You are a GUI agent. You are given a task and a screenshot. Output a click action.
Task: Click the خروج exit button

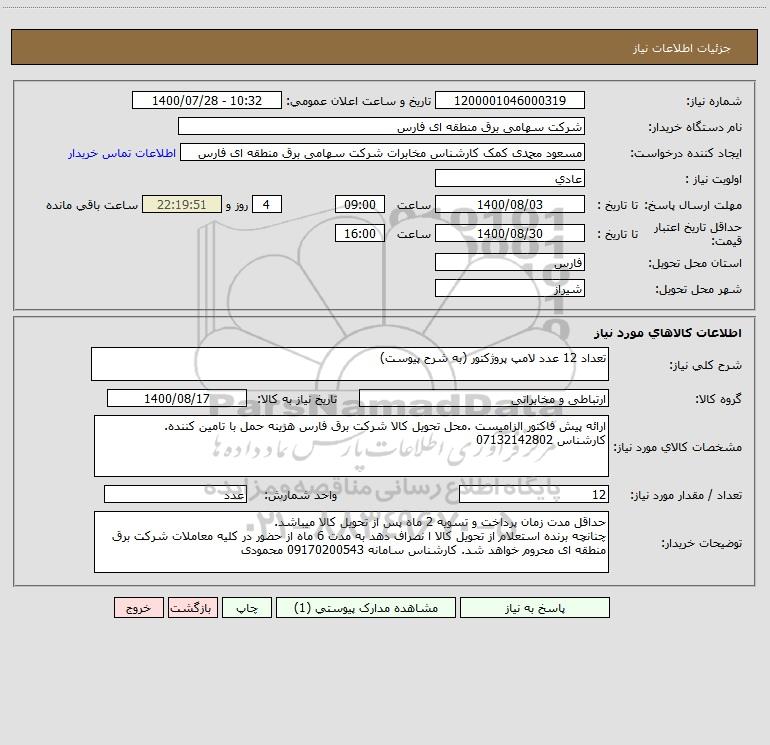click(138, 607)
